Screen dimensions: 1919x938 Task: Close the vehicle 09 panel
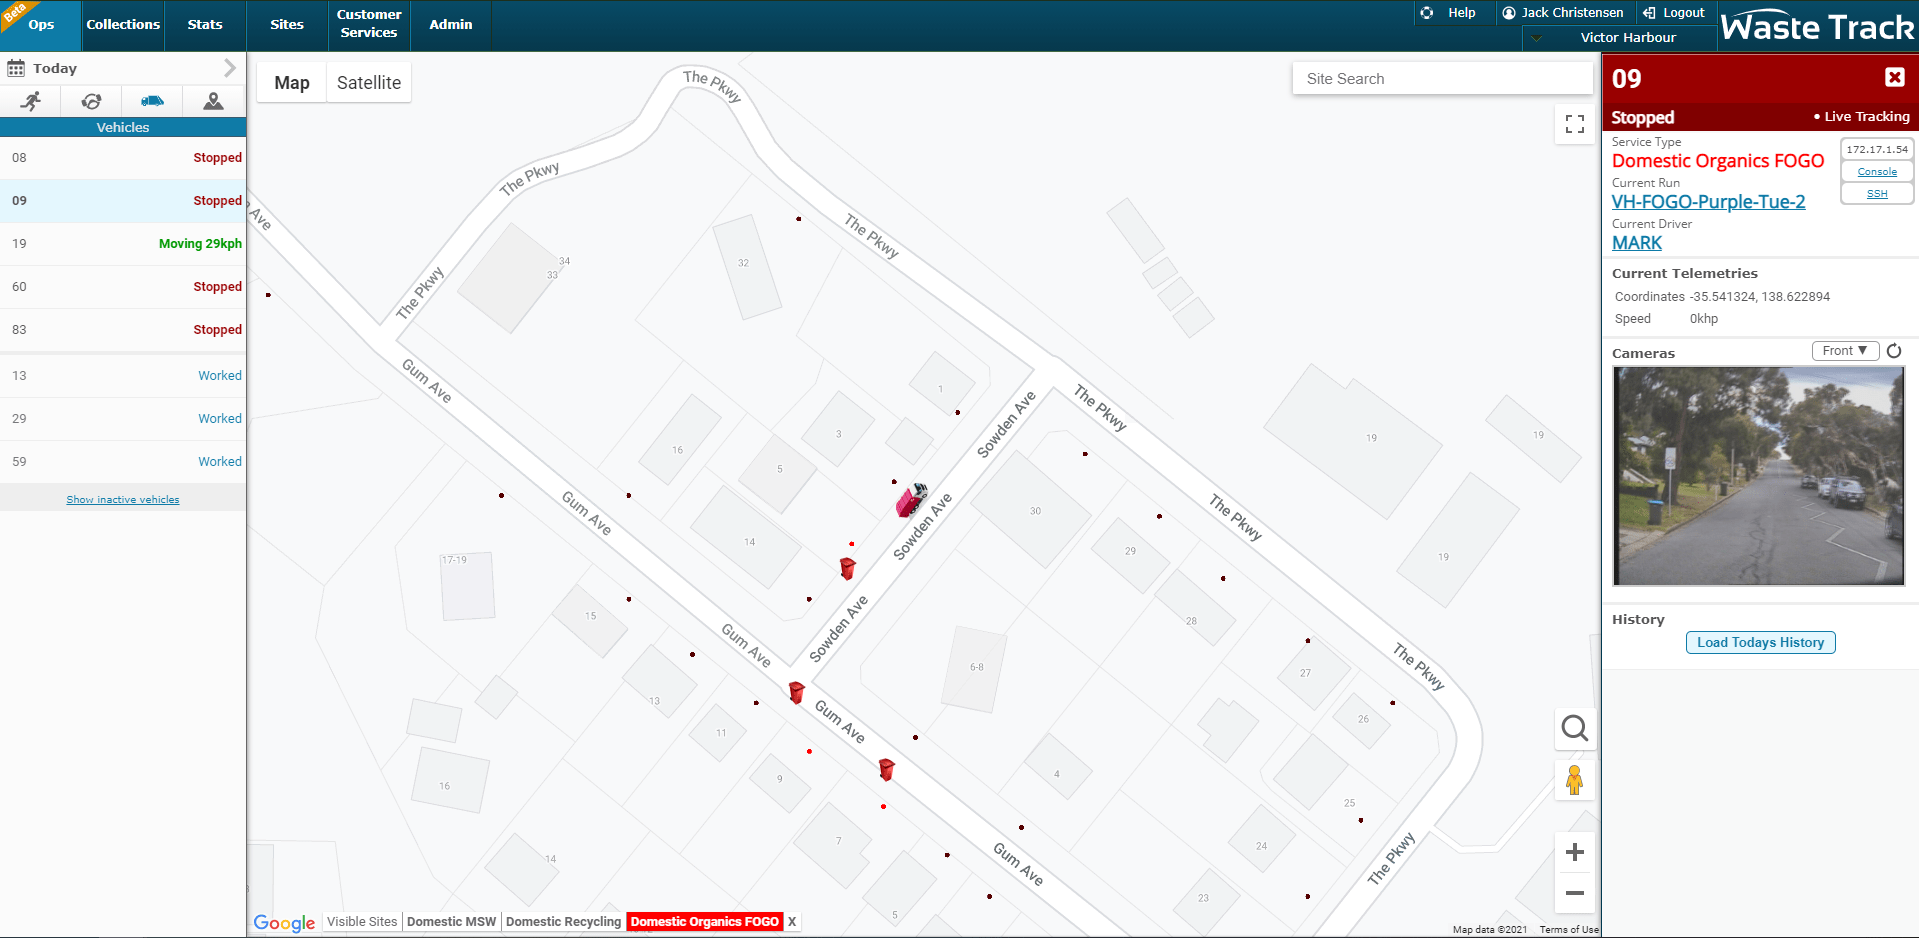(x=1894, y=77)
